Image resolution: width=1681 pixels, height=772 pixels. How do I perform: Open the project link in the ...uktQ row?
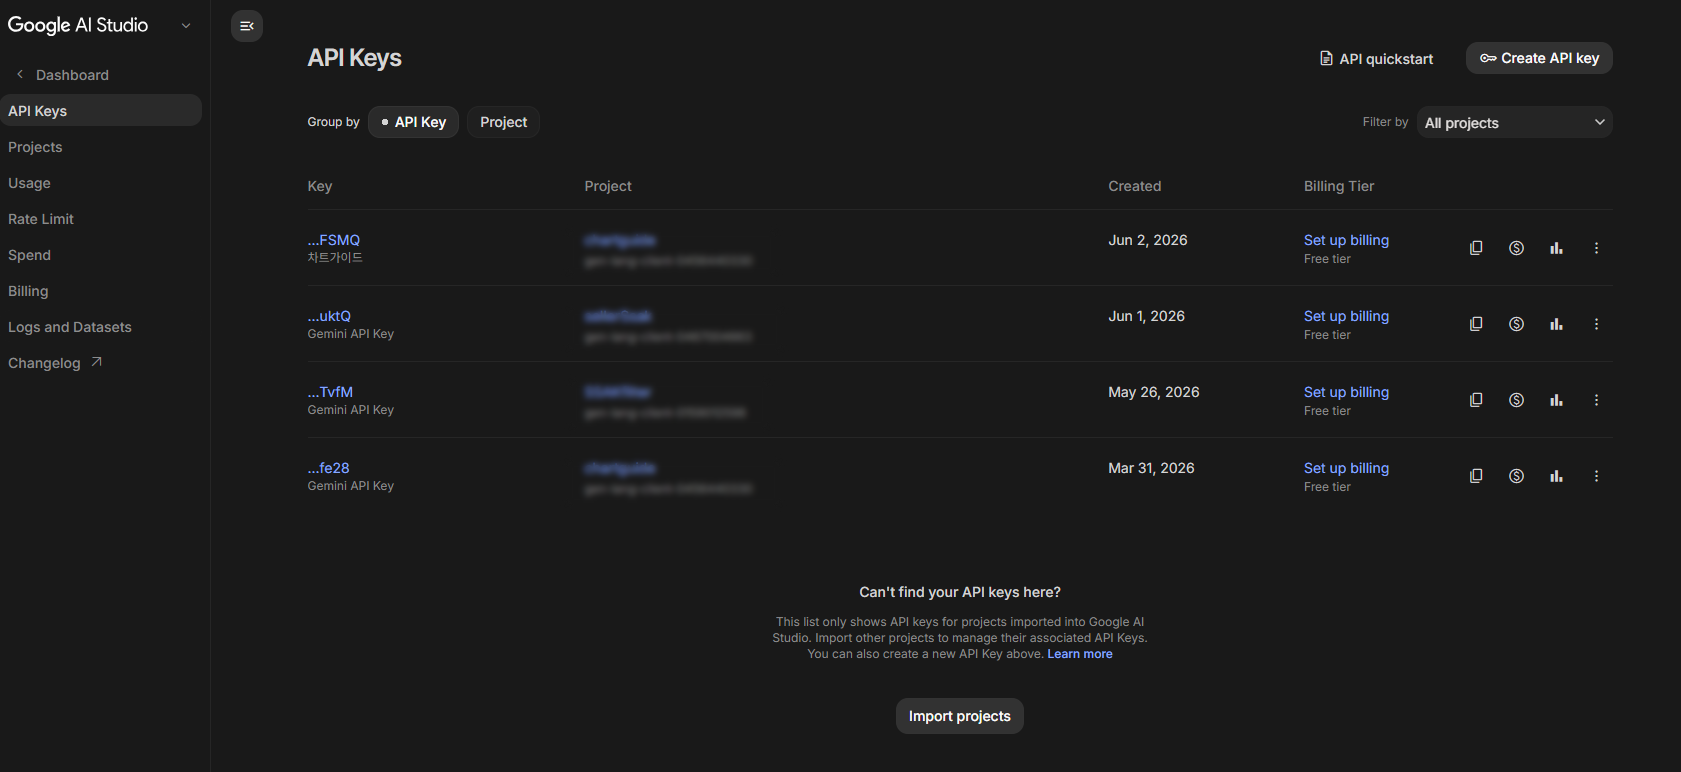point(618,316)
